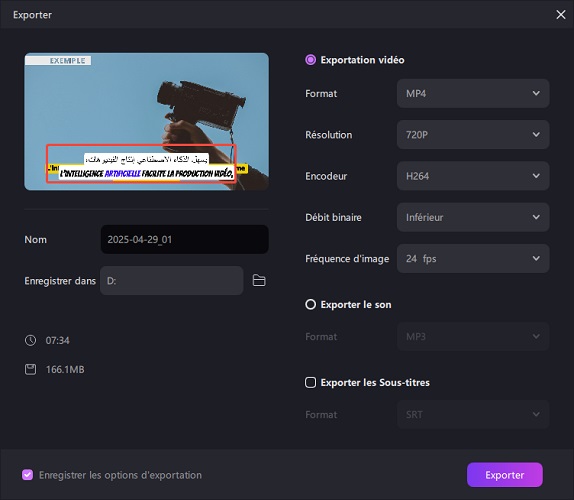The width and height of the screenshot is (574, 500).
Task: Uncheck Enregistrer les options d'exportation
Action: pyautogui.click(x=27, y=475)
